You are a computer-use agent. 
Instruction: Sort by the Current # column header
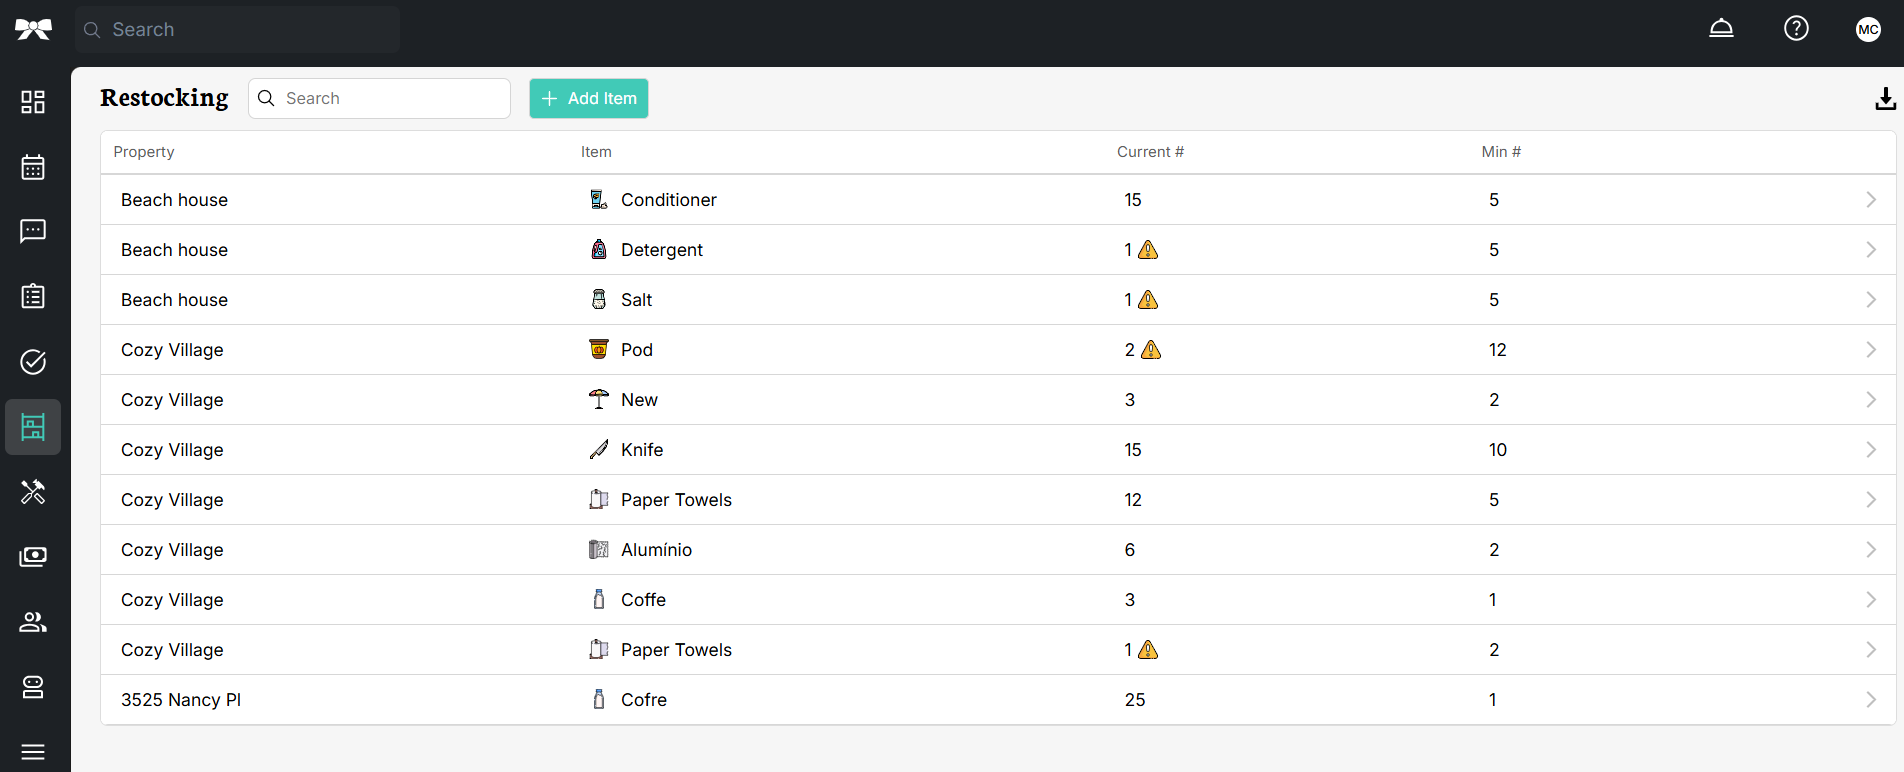pos(1150,152)
